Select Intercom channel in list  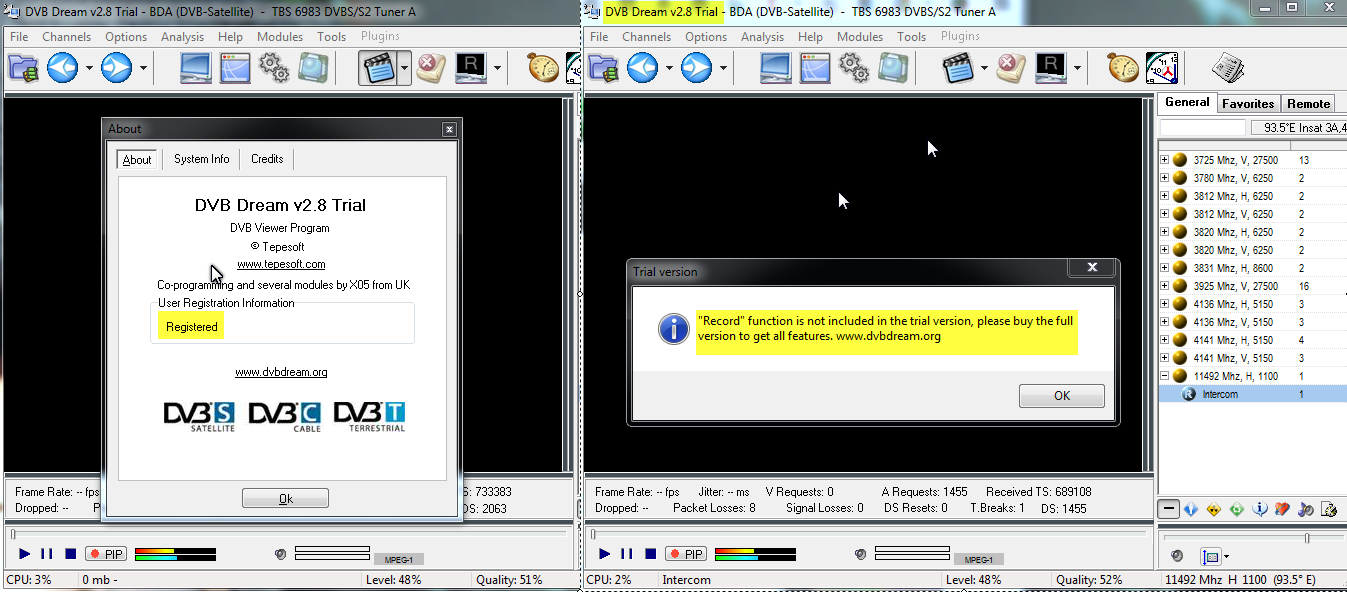1252,394
